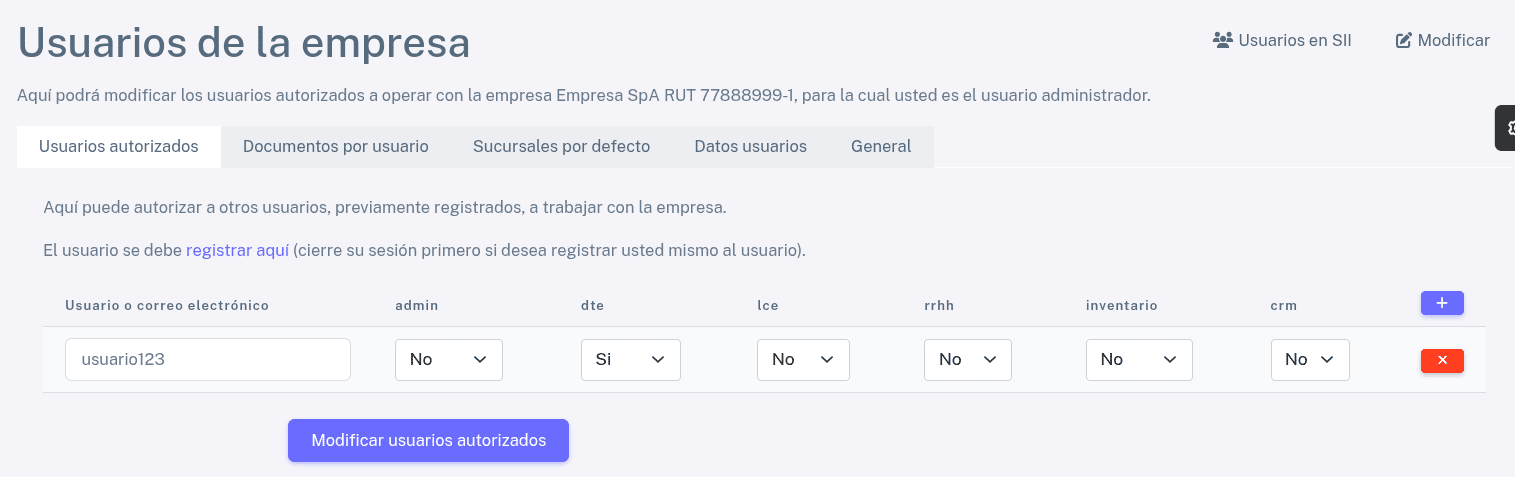
Task: Follow the registrar aquí link
Action: tap(237, 250)
